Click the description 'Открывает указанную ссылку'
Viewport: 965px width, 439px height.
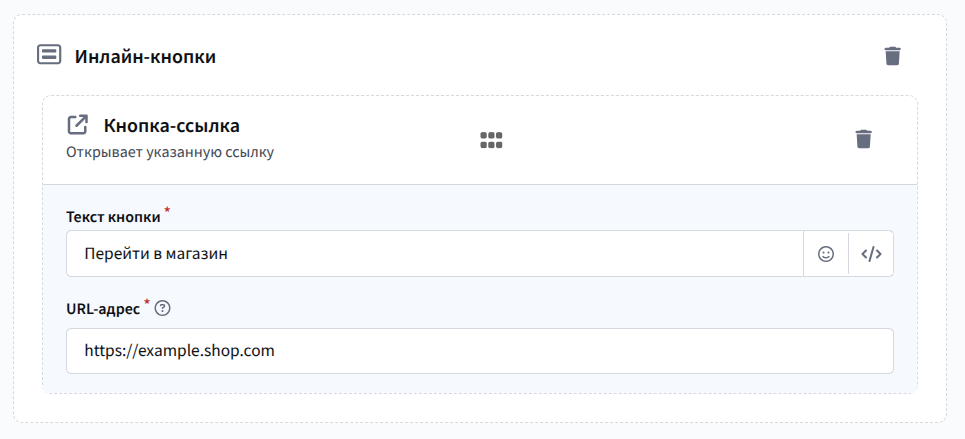pos(170,153)
